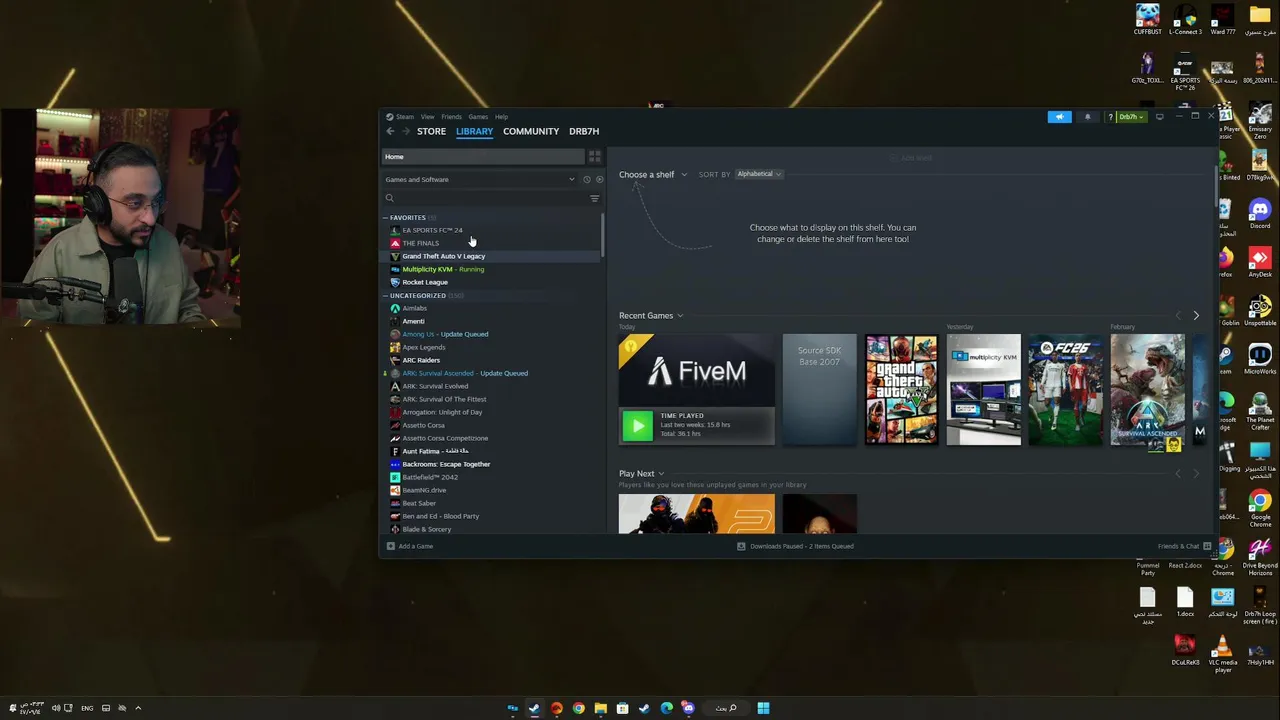Collapse the UNCATEGORIZED category
The height and width of the screenshot is (720, 1280).
click(386, 296)
